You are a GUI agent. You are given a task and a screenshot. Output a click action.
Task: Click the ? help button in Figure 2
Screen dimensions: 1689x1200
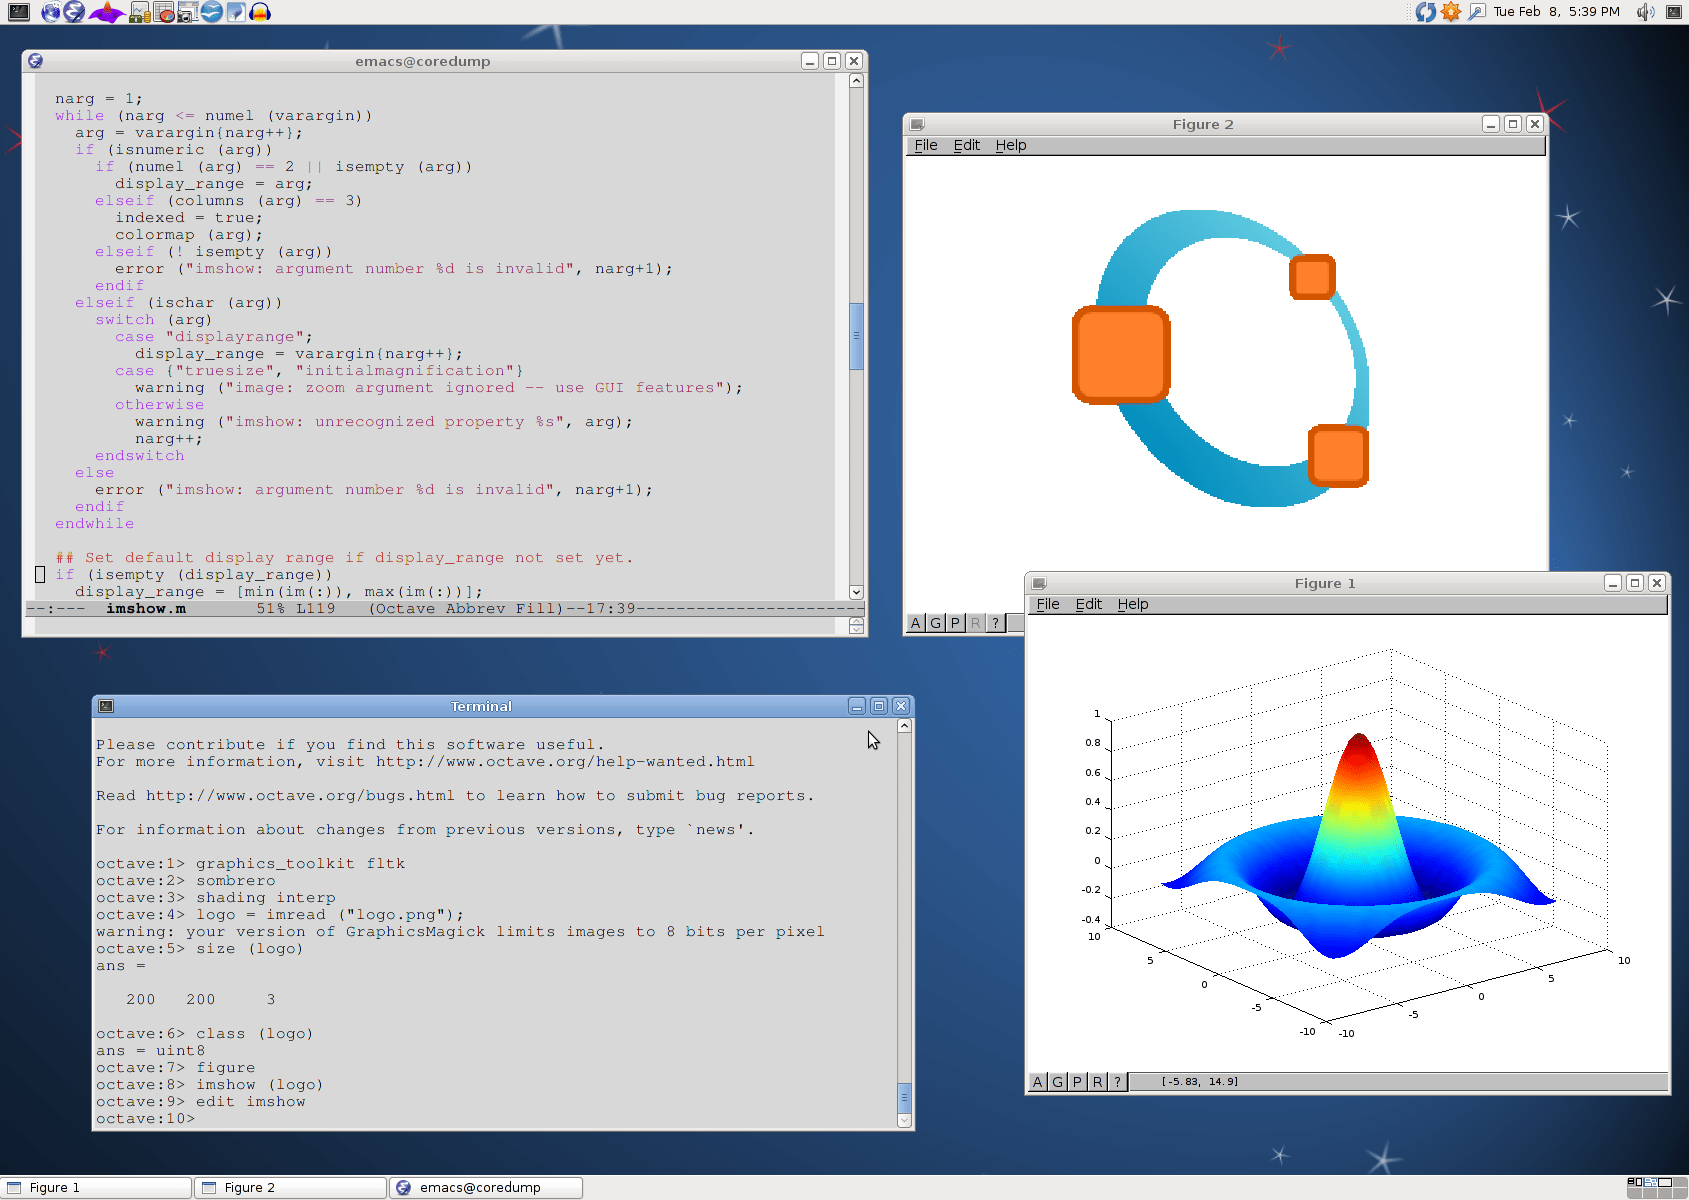(995, 623)
